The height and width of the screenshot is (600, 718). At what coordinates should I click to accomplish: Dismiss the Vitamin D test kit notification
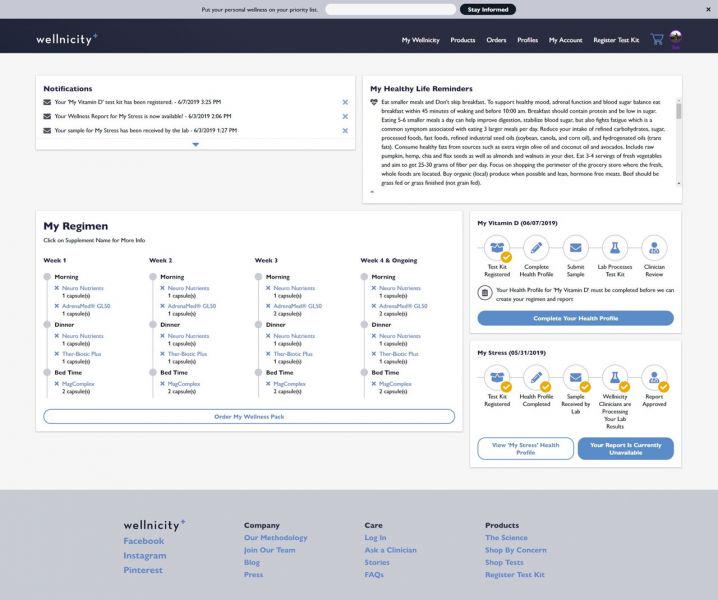pos(345,102)
